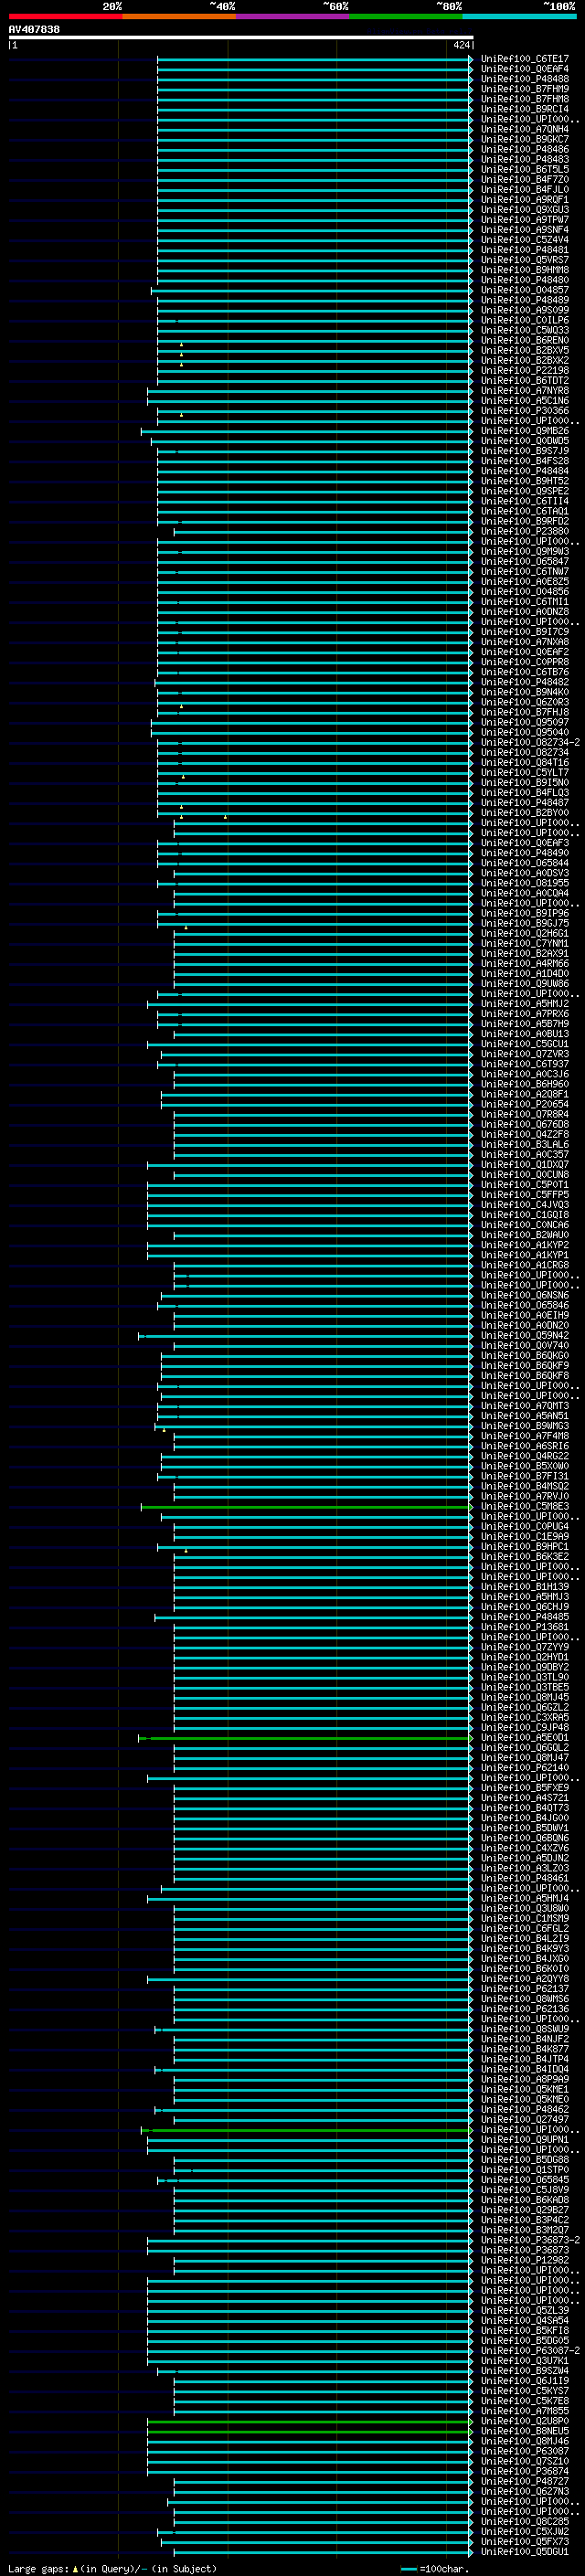Viewport: 585px width, 2576px height.
Task: Open hit UniRef100_A7QNH4
Action: pos(524,129)
